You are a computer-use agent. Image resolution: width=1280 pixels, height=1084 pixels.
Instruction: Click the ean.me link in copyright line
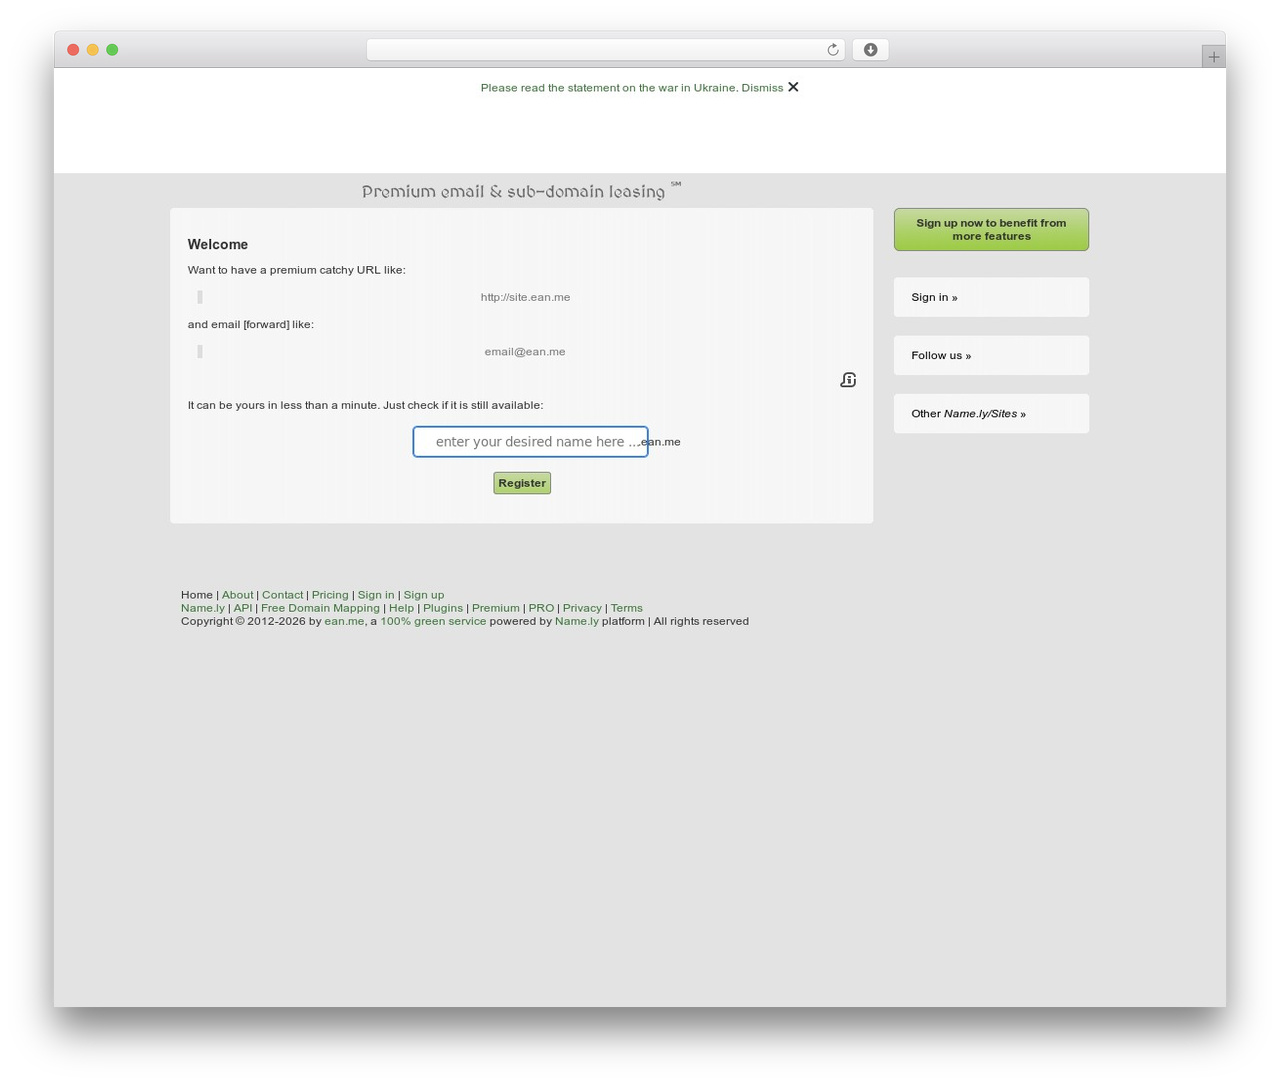344,621
